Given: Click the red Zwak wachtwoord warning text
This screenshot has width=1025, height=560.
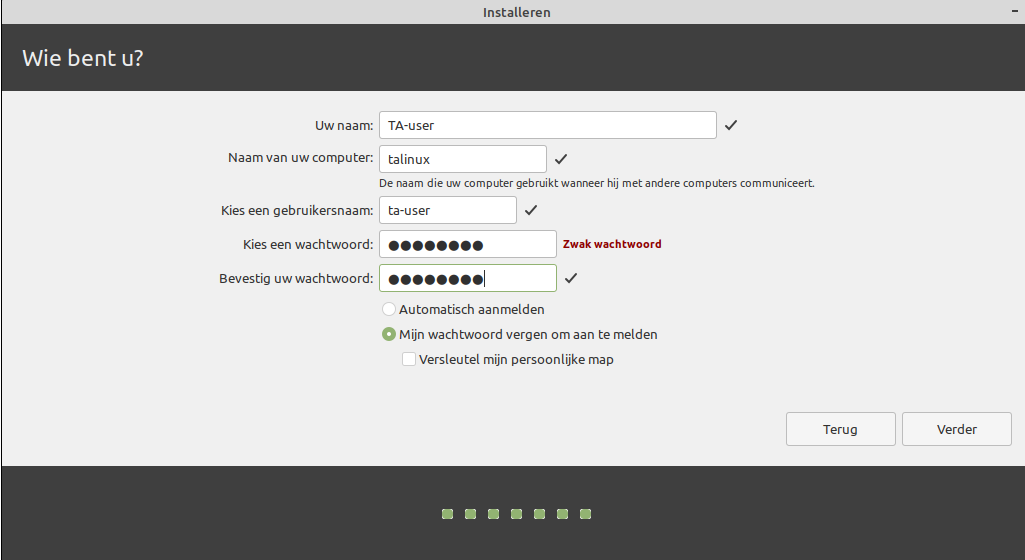Looking at the screenshot, I should coord(612,244).
